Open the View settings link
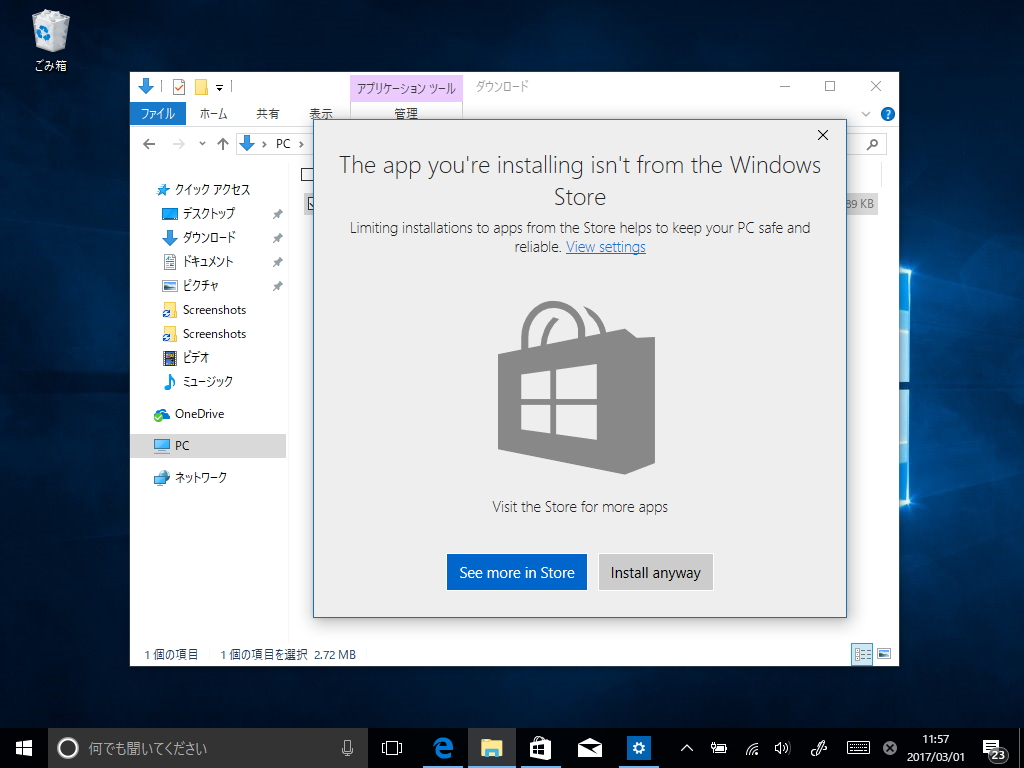1024x768 pixels. 605,247
